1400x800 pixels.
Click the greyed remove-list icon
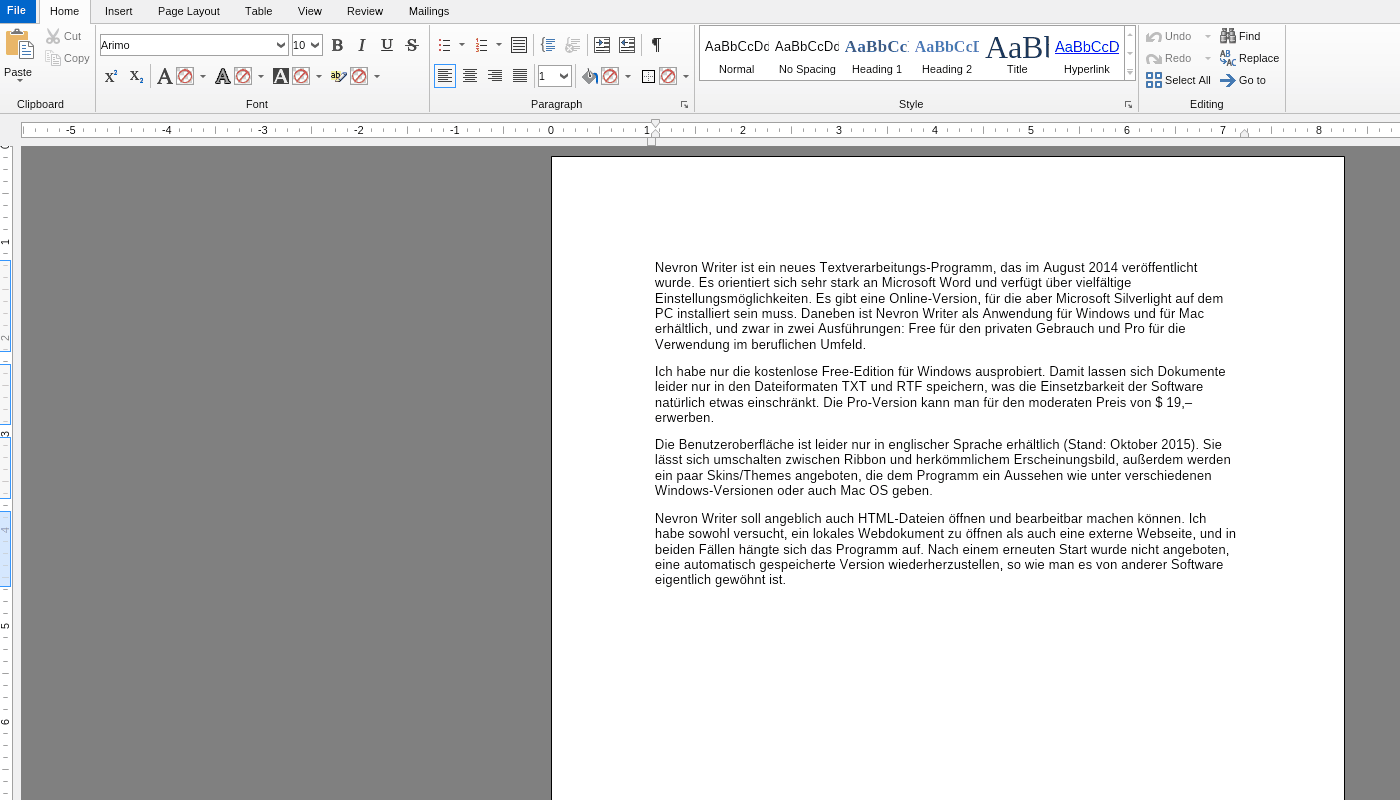pos(573,45)
